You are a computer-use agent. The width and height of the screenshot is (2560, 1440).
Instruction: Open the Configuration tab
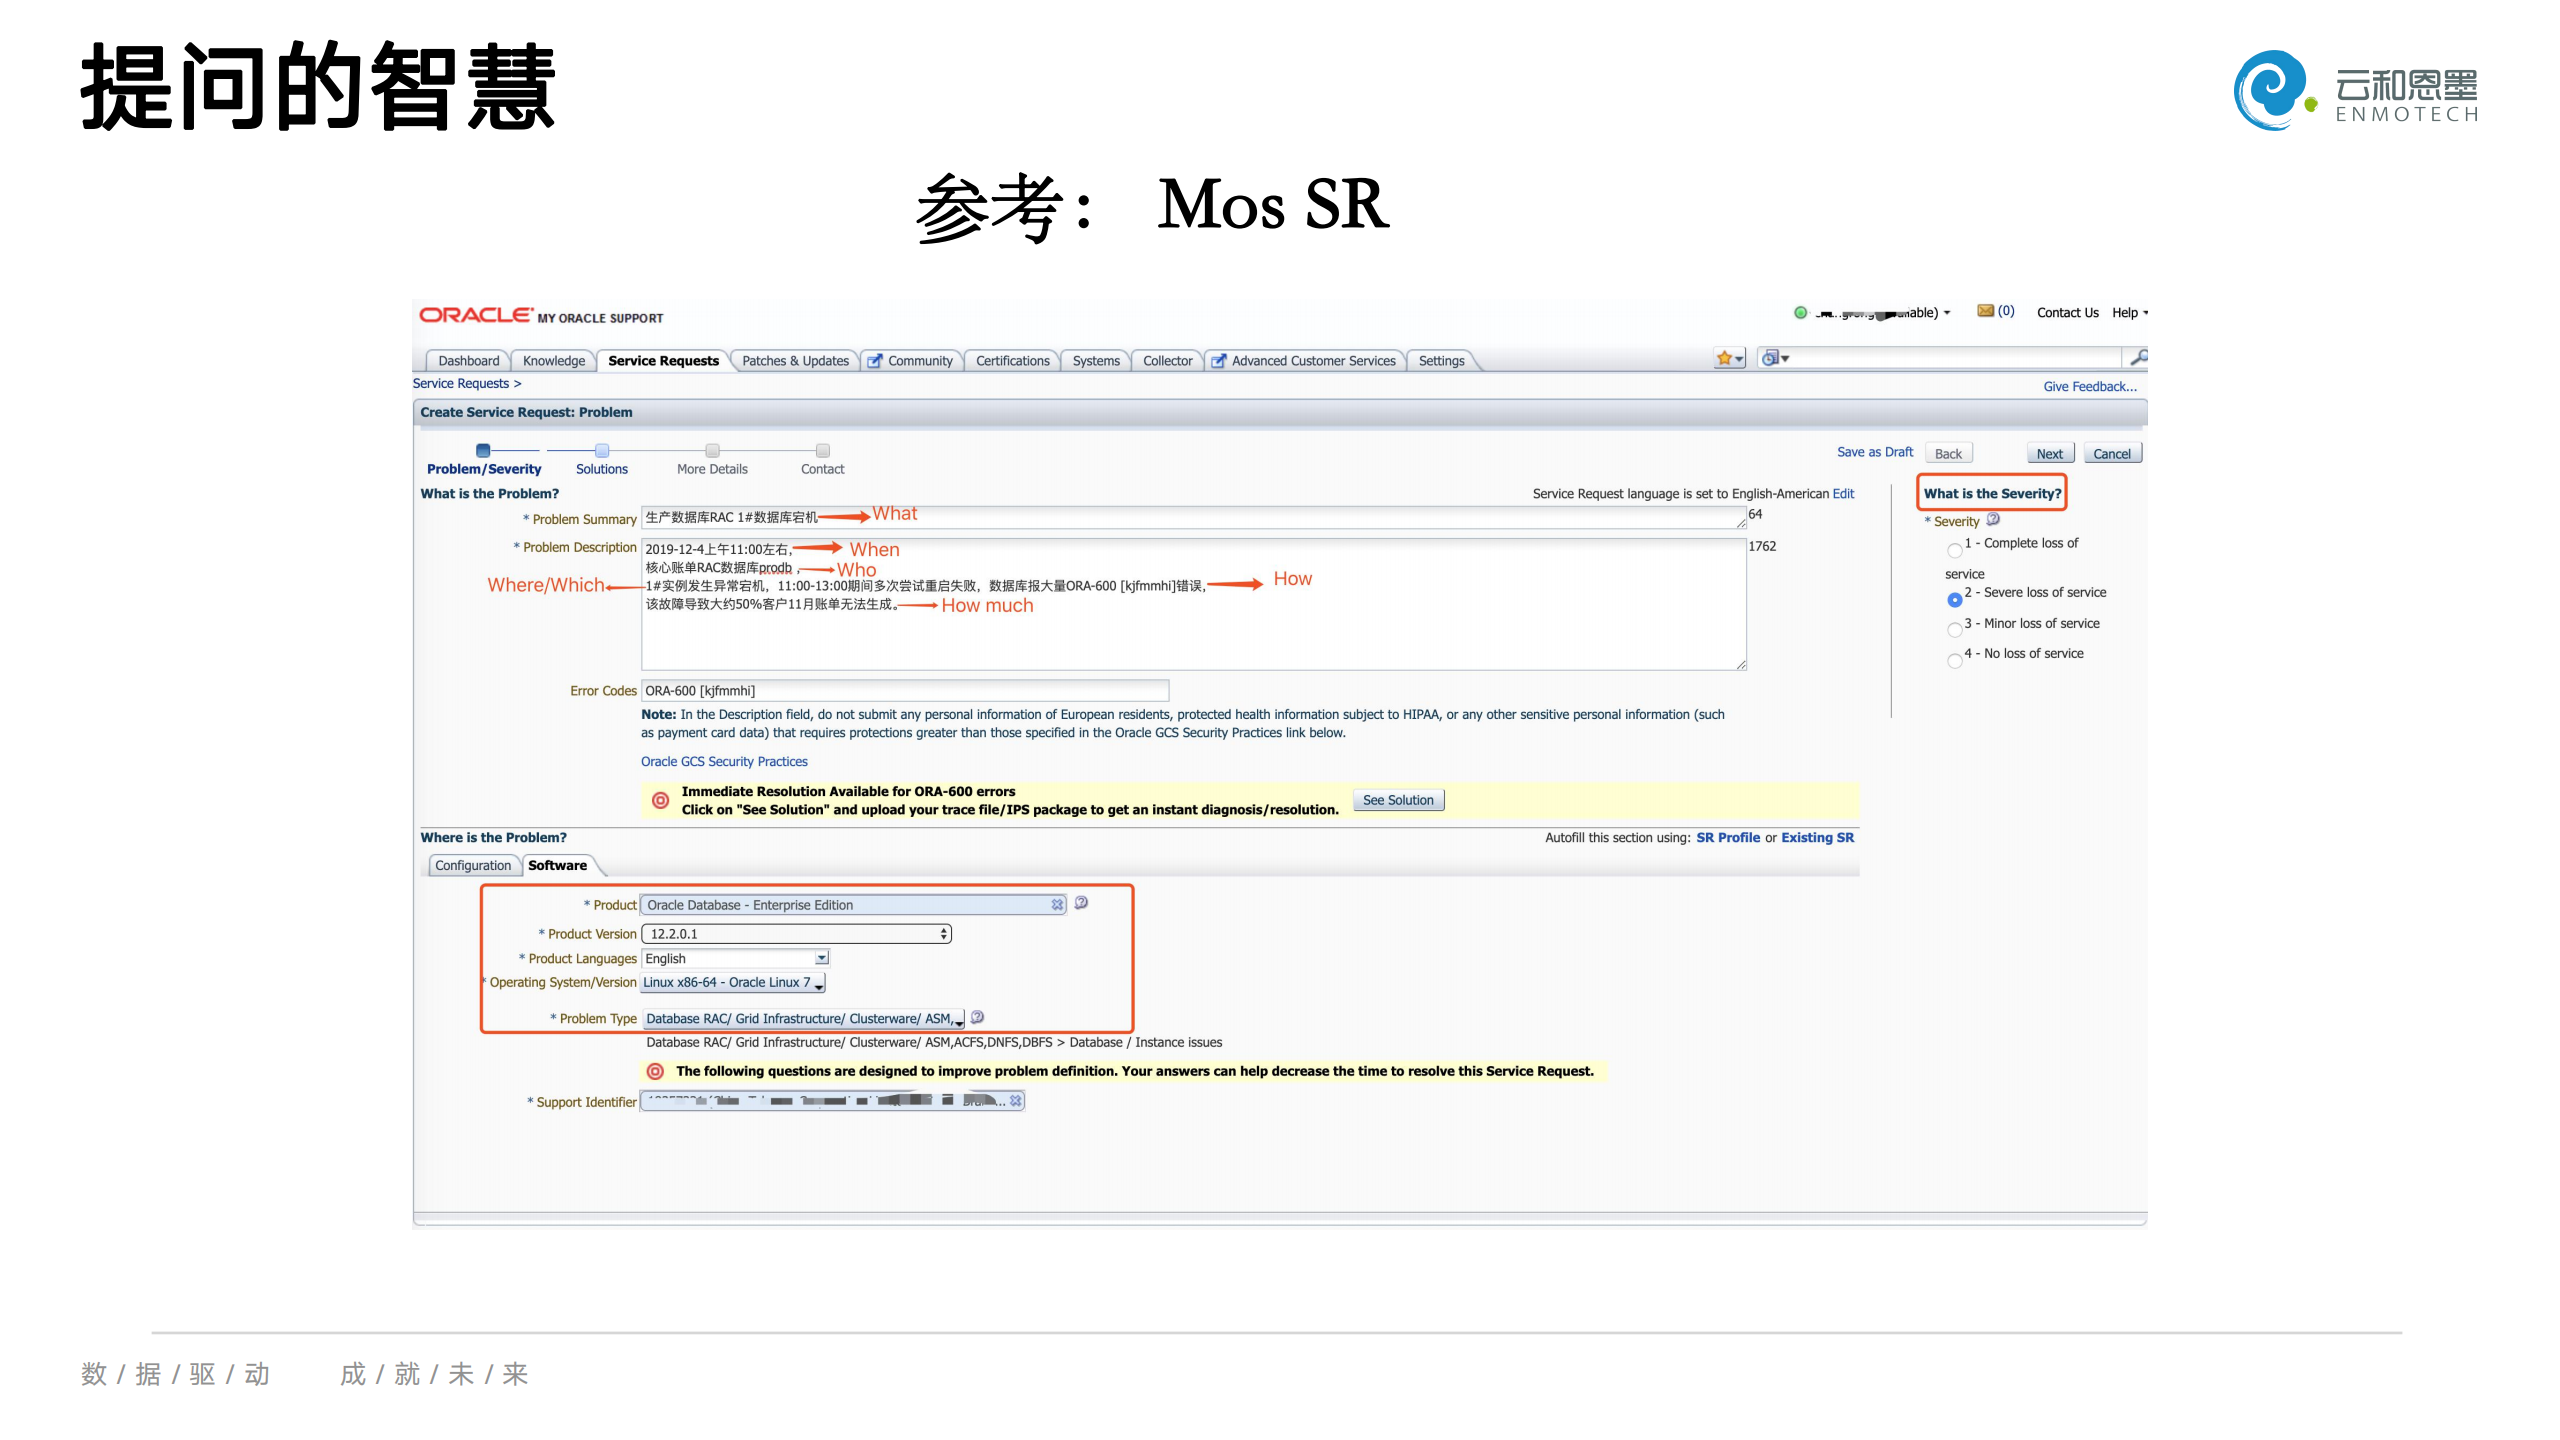(472, 866)
